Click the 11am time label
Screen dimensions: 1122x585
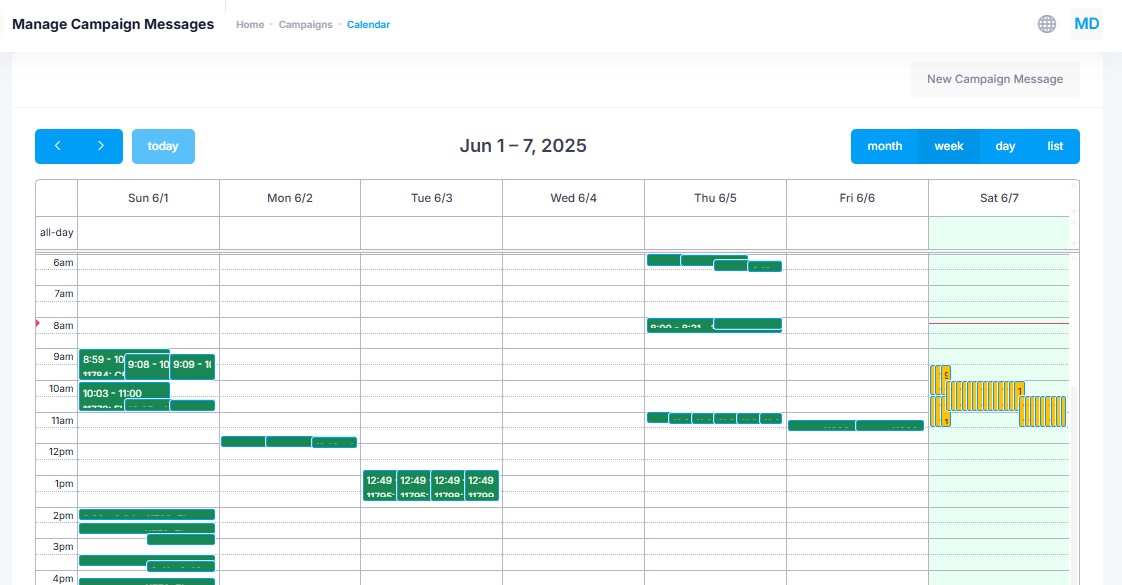click(62, 421)
